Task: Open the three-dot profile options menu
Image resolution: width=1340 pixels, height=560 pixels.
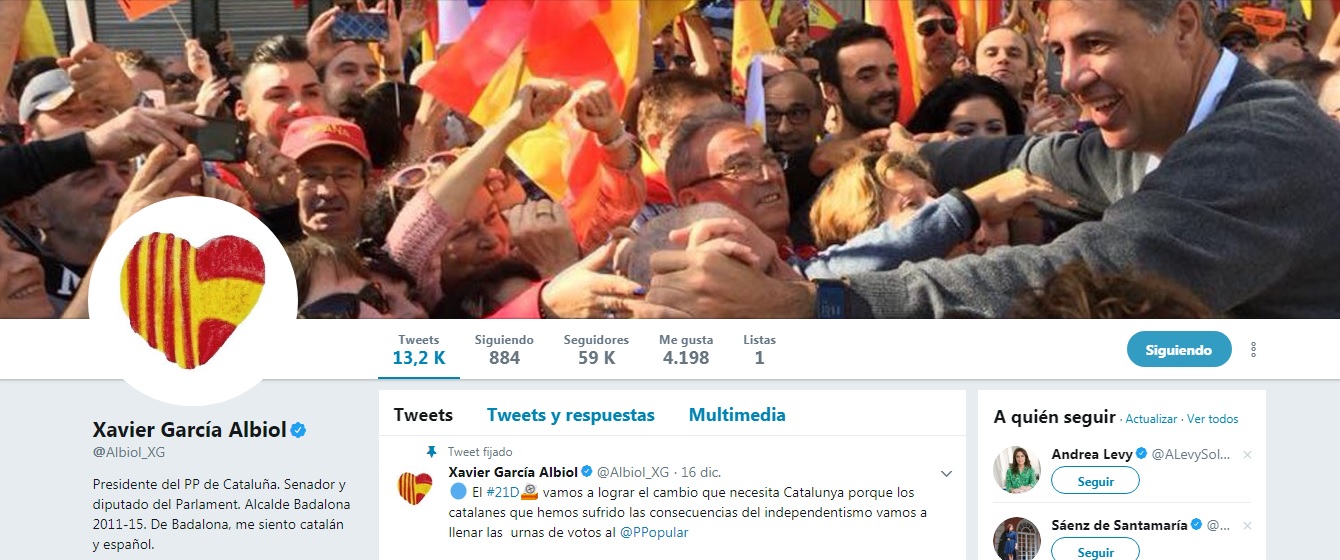Action: (x=1253, y=350)
